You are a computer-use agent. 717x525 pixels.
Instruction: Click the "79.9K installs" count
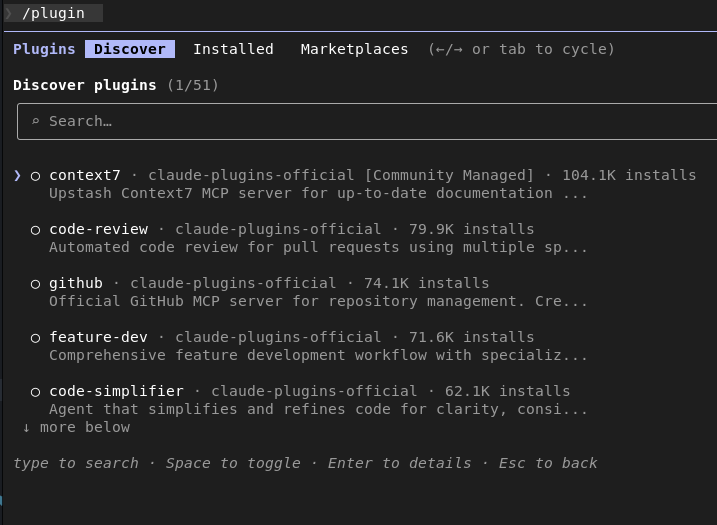[x=471, y=229]
